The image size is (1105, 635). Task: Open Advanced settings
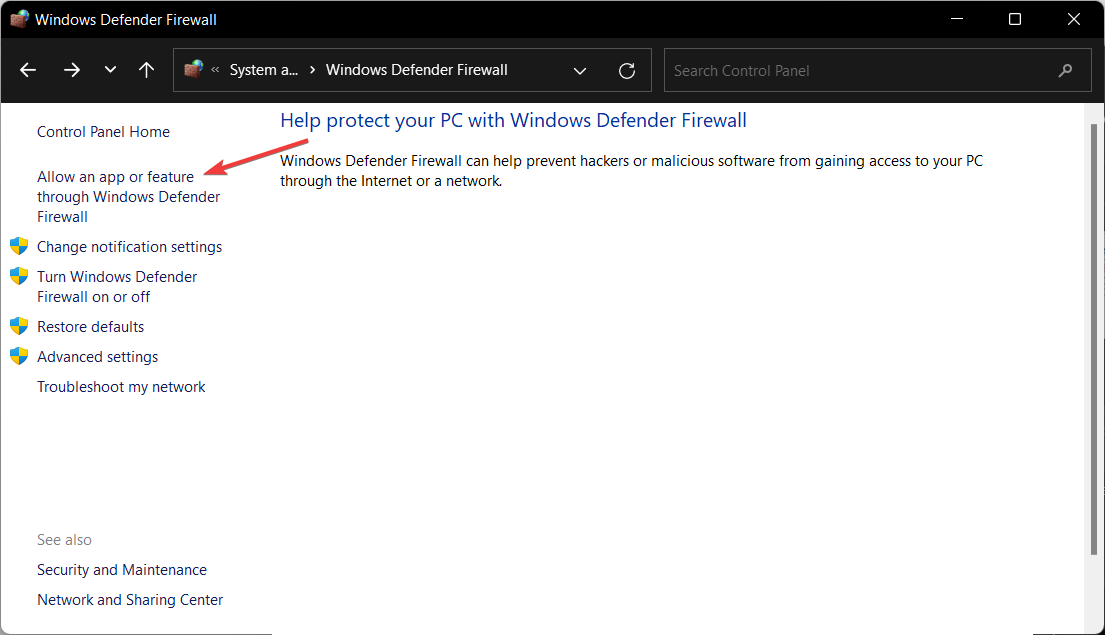pyautogui.click(x=98, y=357)
